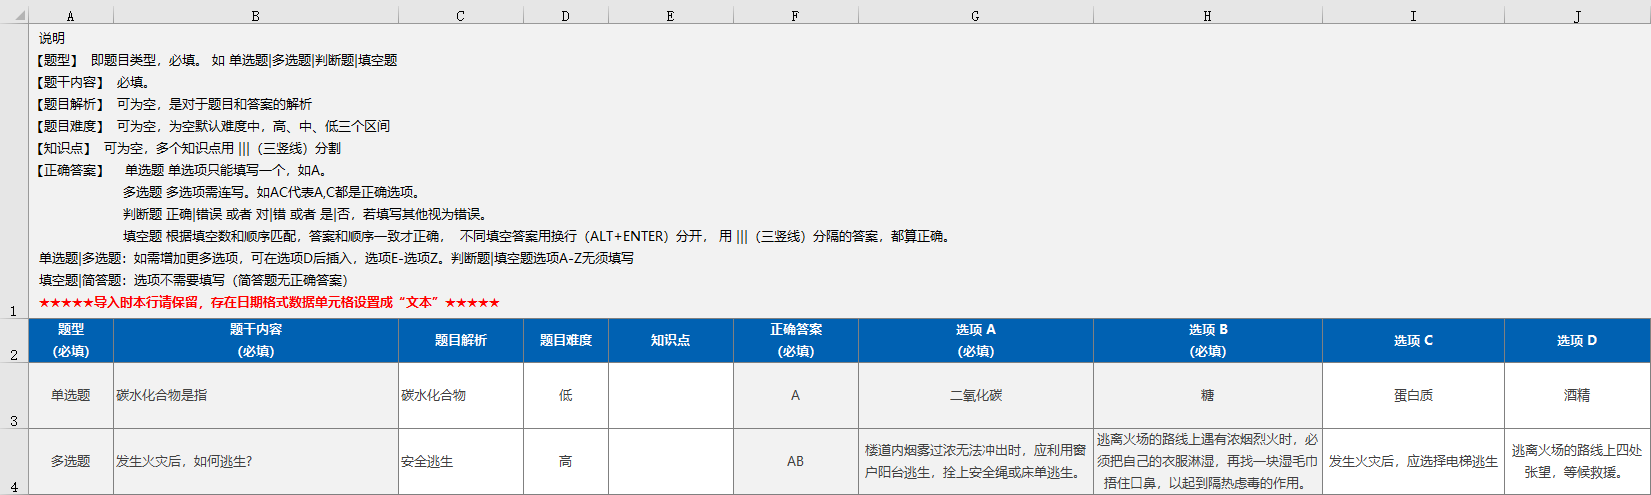This screenshot has height=495, width=1651.
Task: Click the 二氧化碳 option cell
Action: pos(976,395)
